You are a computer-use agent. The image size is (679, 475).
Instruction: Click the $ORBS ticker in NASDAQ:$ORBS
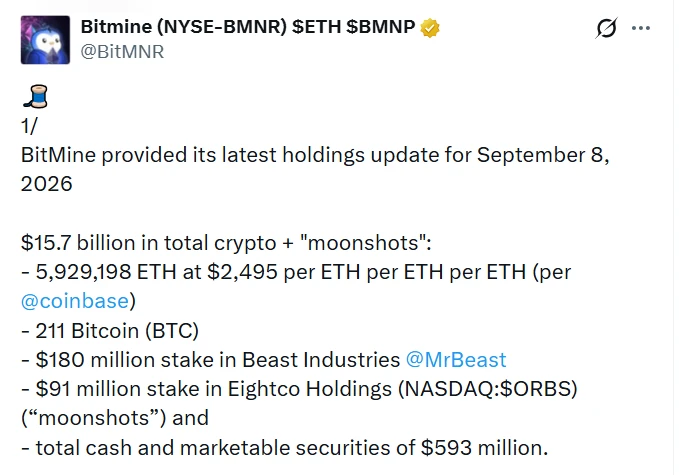tap(535, 389)
